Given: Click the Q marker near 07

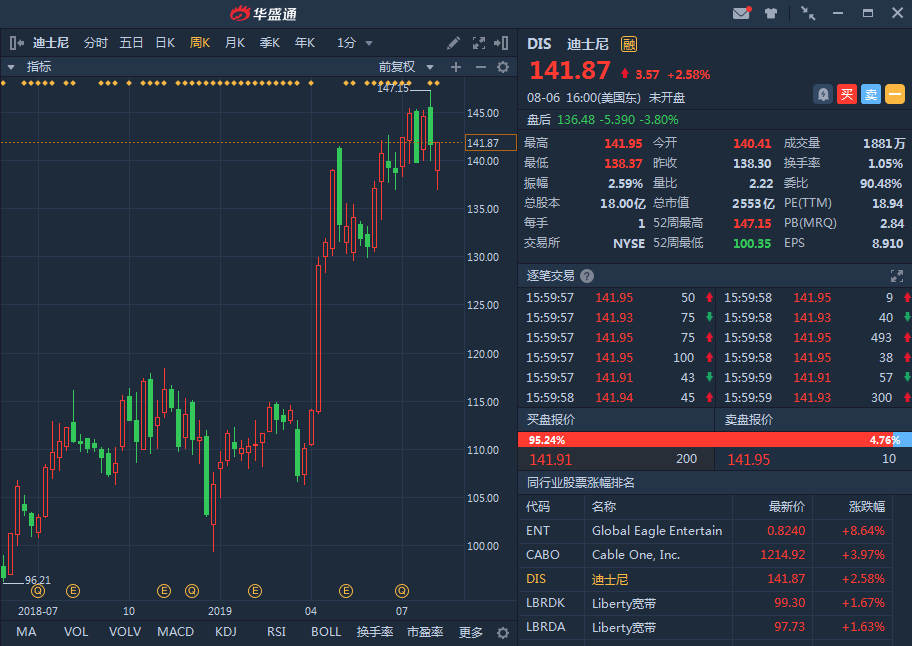Looking at the screenshot, I should (x=402, y=591).
